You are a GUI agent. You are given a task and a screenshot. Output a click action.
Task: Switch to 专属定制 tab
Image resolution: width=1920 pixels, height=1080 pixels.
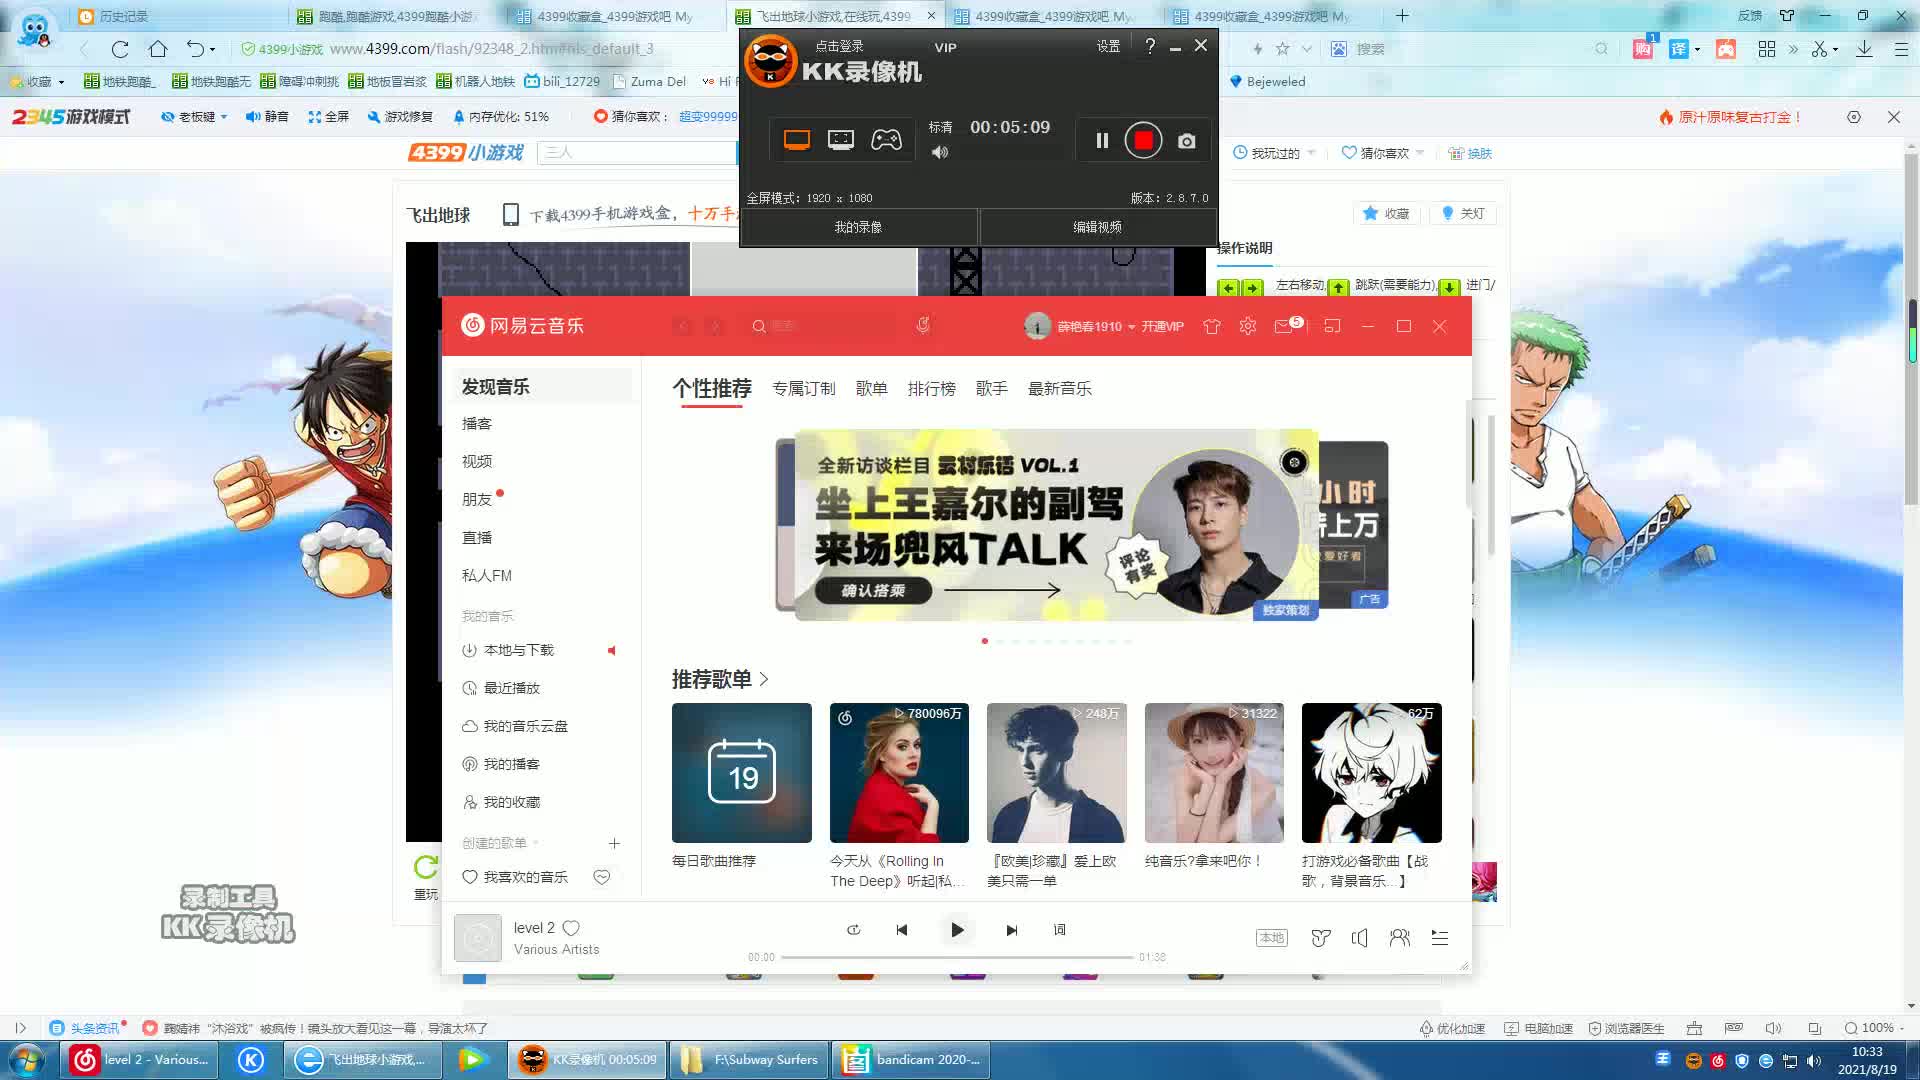pyautogui.click(x=804, y=388)
